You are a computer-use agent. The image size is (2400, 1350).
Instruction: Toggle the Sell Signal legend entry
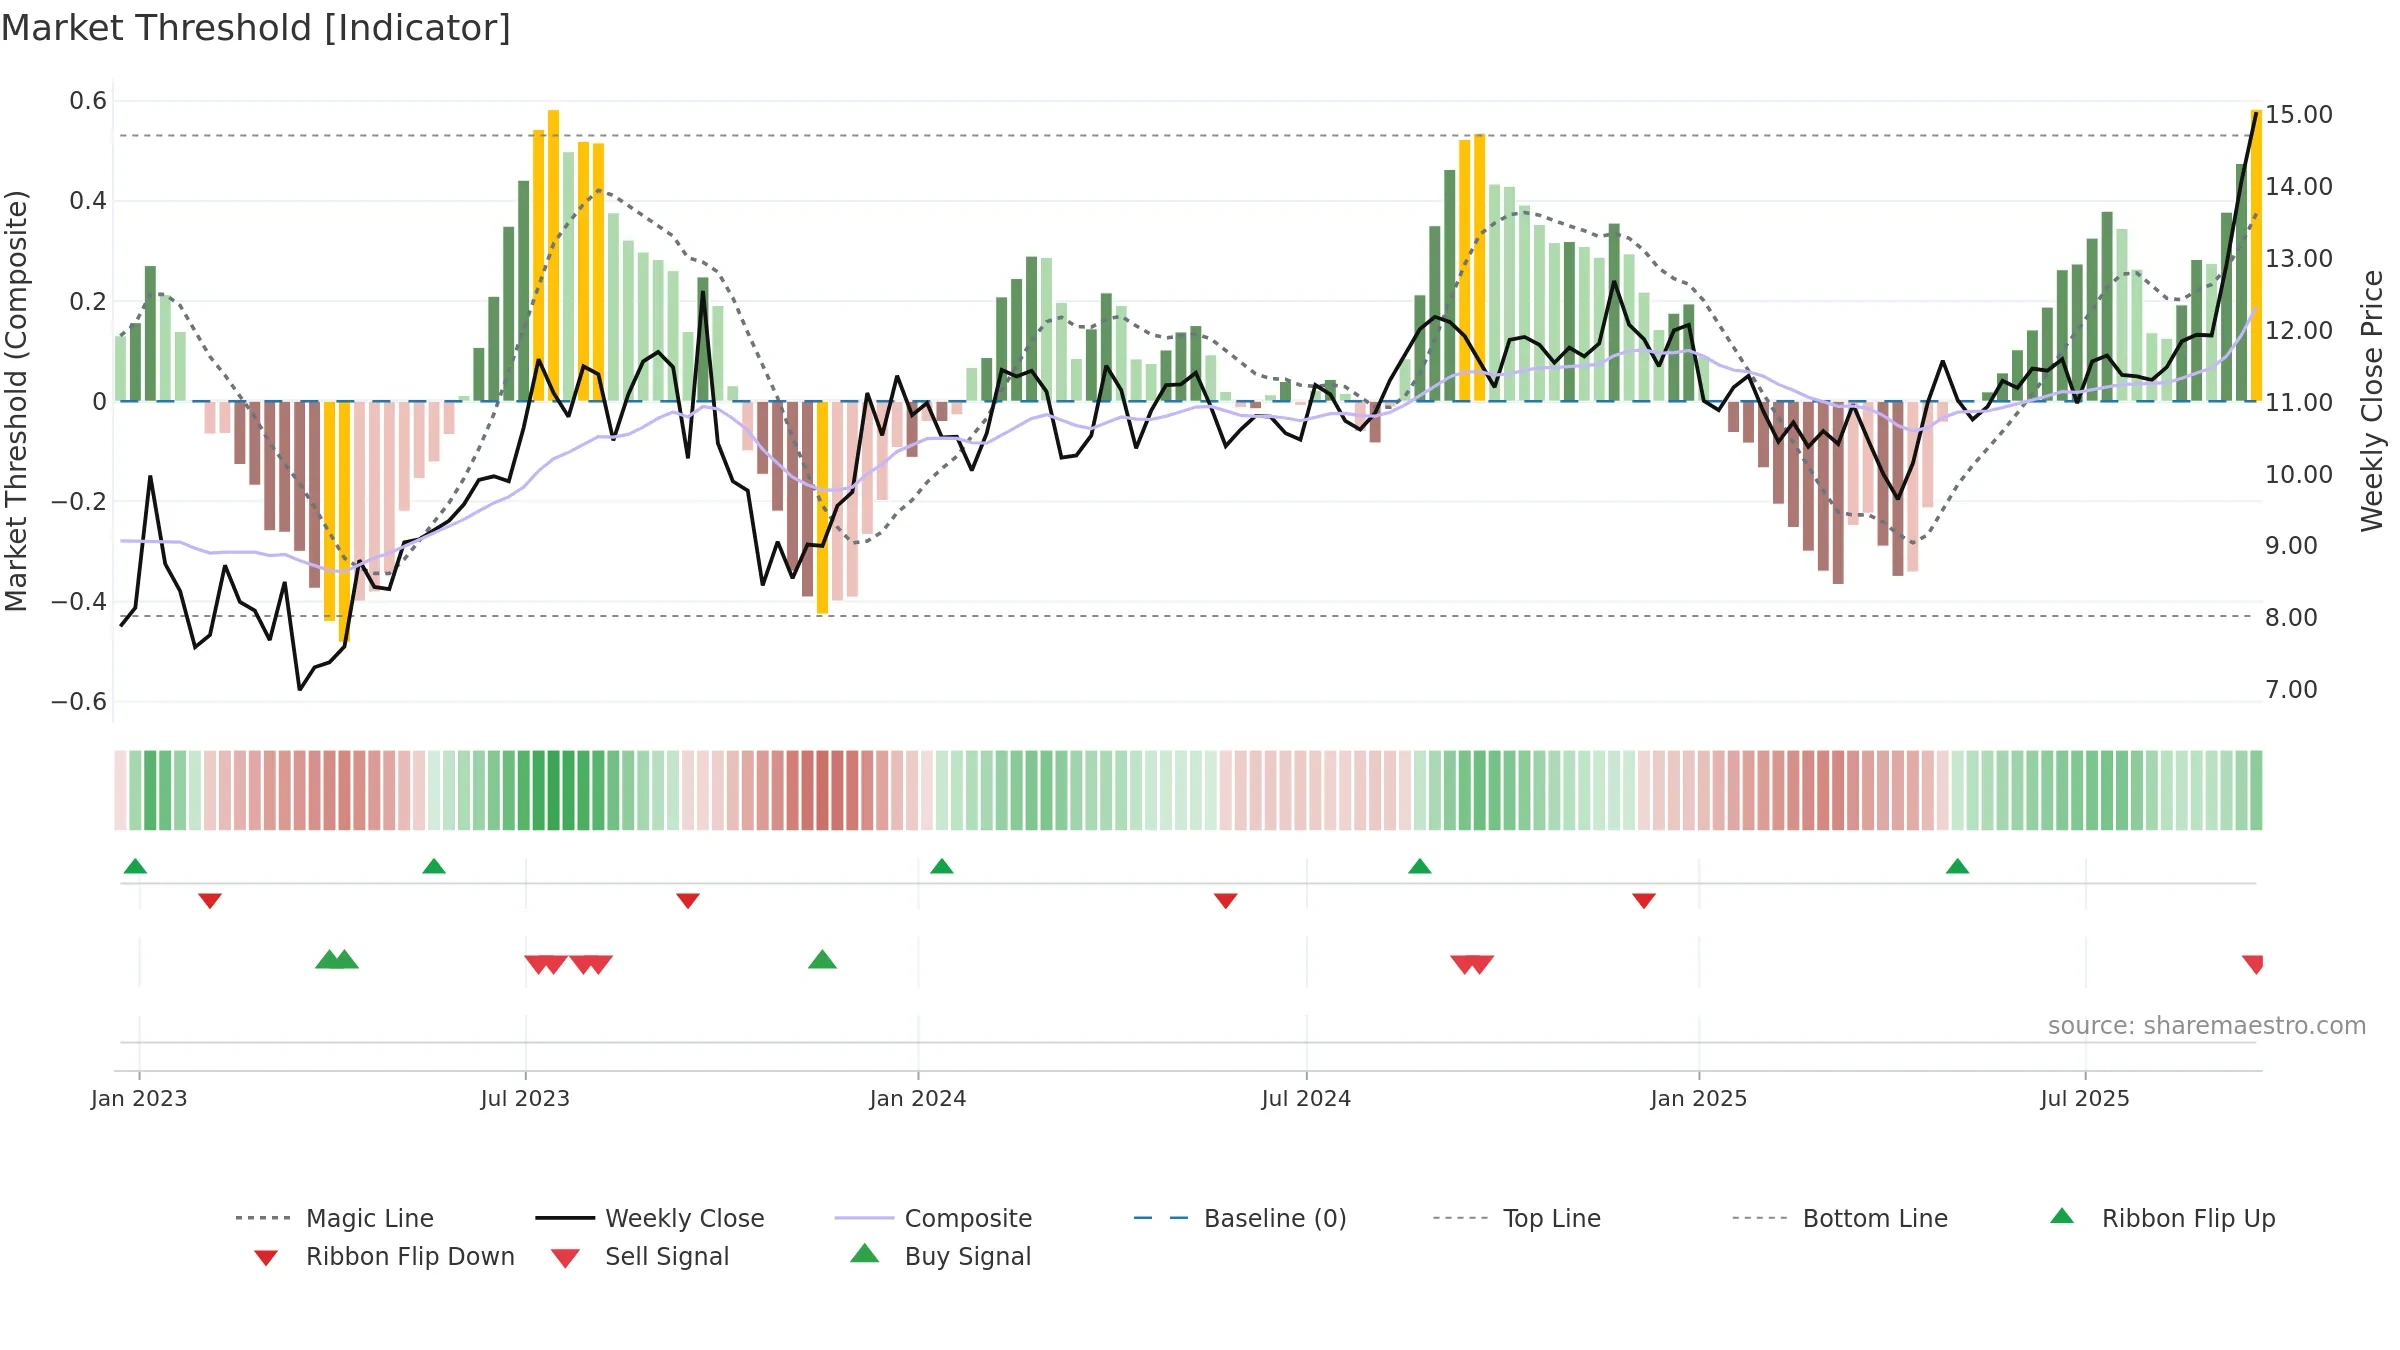[x=640, y=1256]
